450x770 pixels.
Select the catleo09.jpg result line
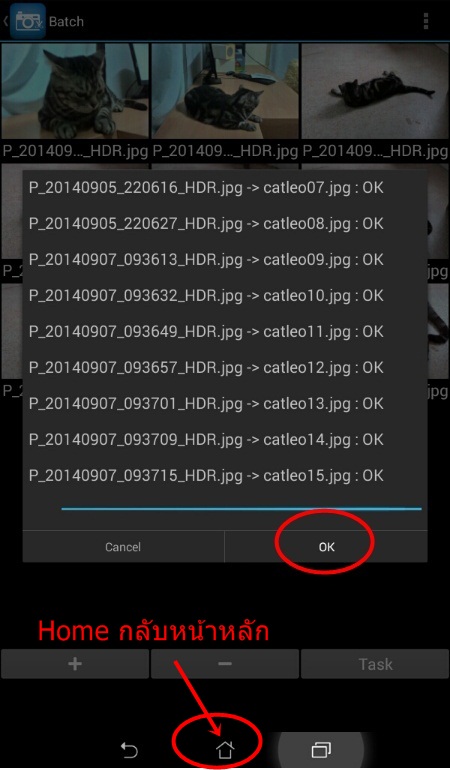coord(206,260)
